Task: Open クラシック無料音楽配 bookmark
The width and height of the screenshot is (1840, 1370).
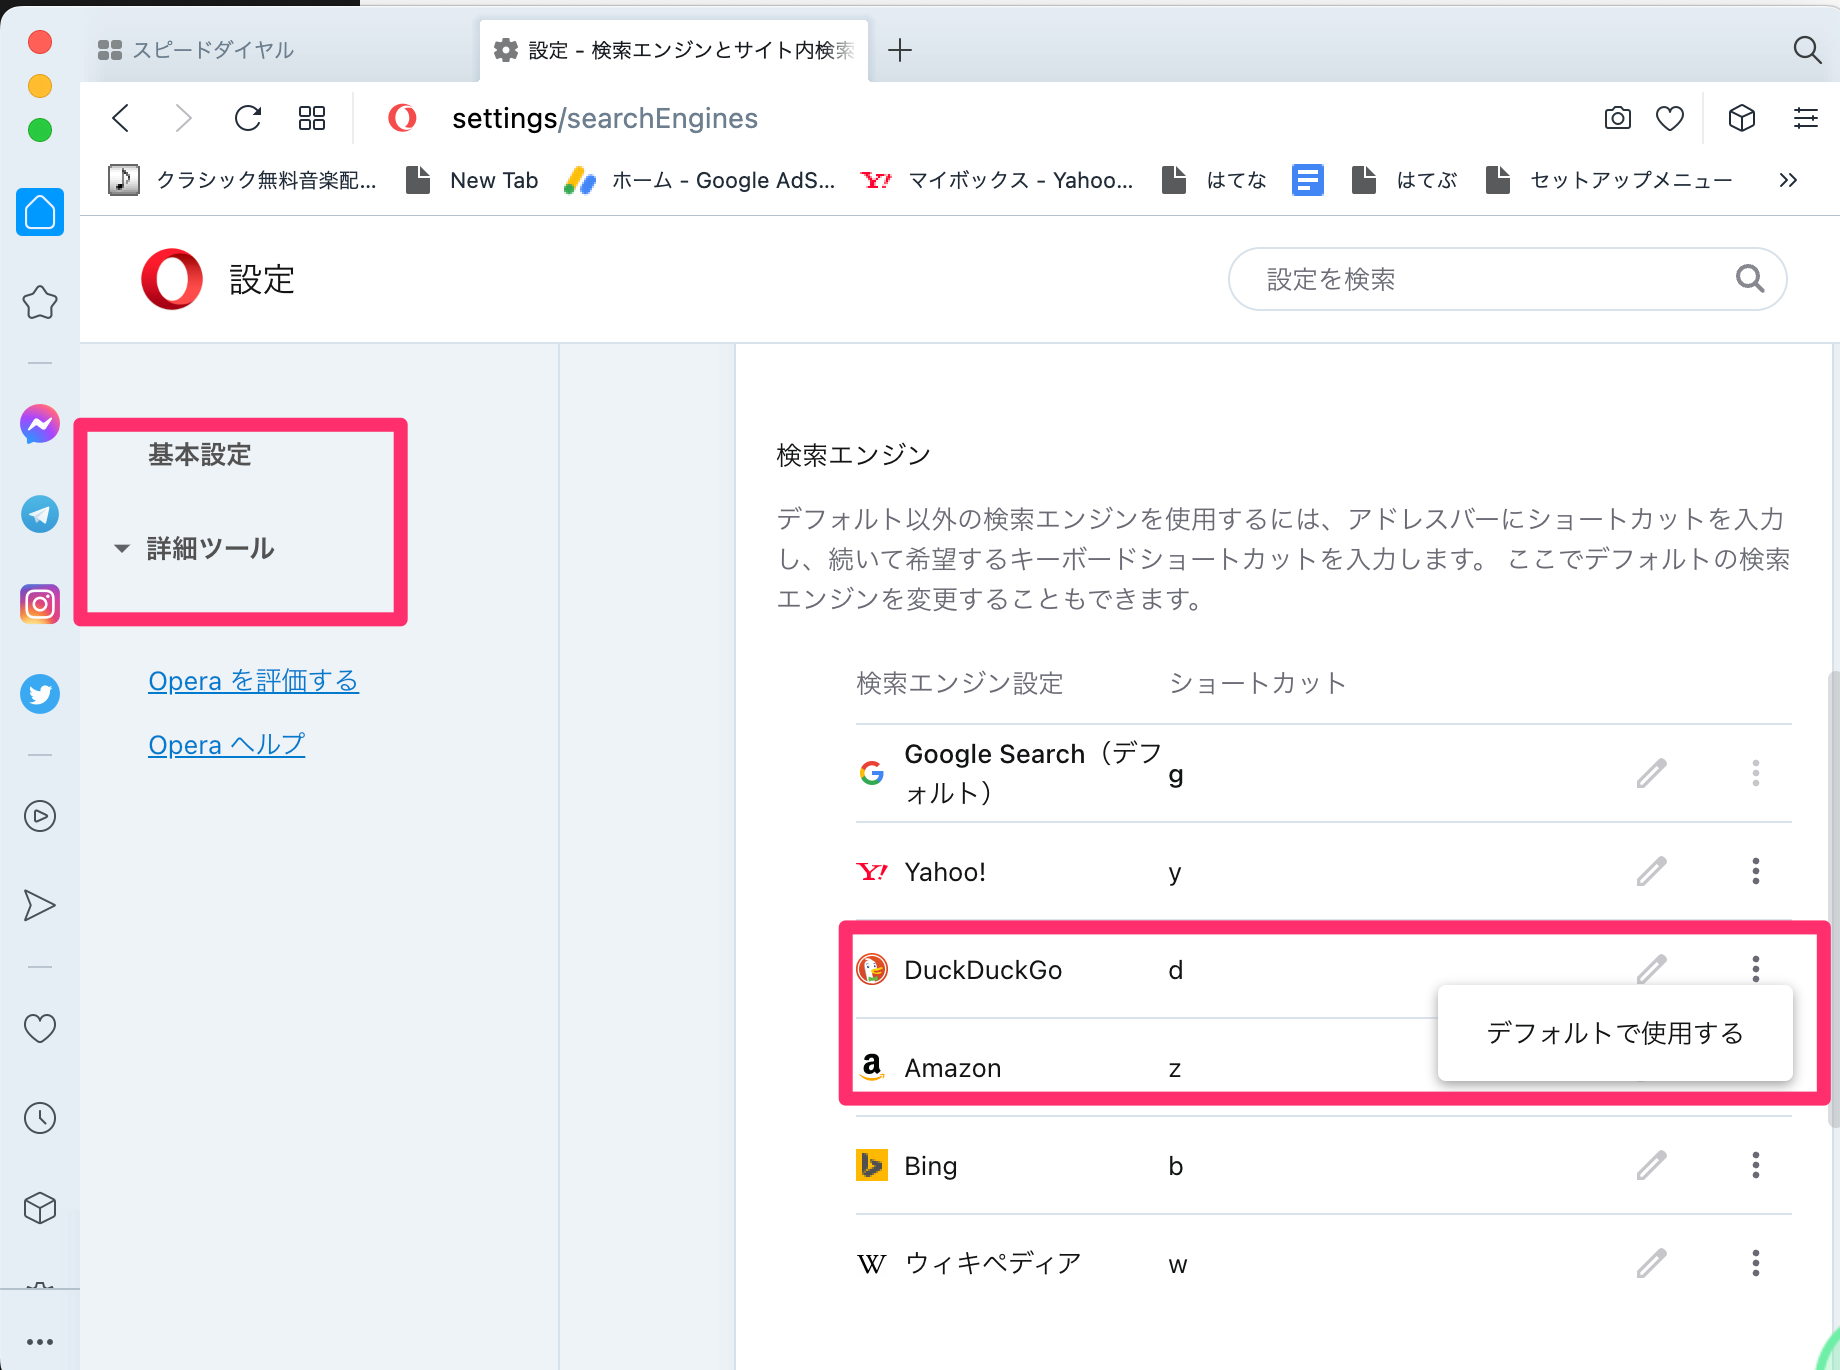Action: click(x=242, y=180)
